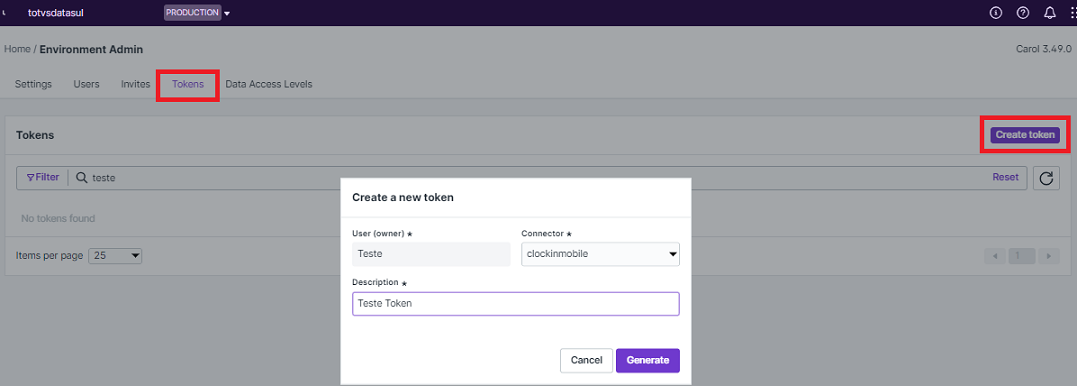The height and width of the screenshot is (386, 1077).
Task: Expand the PRODUCTION environment dropdown
Action: click(196, 12)
